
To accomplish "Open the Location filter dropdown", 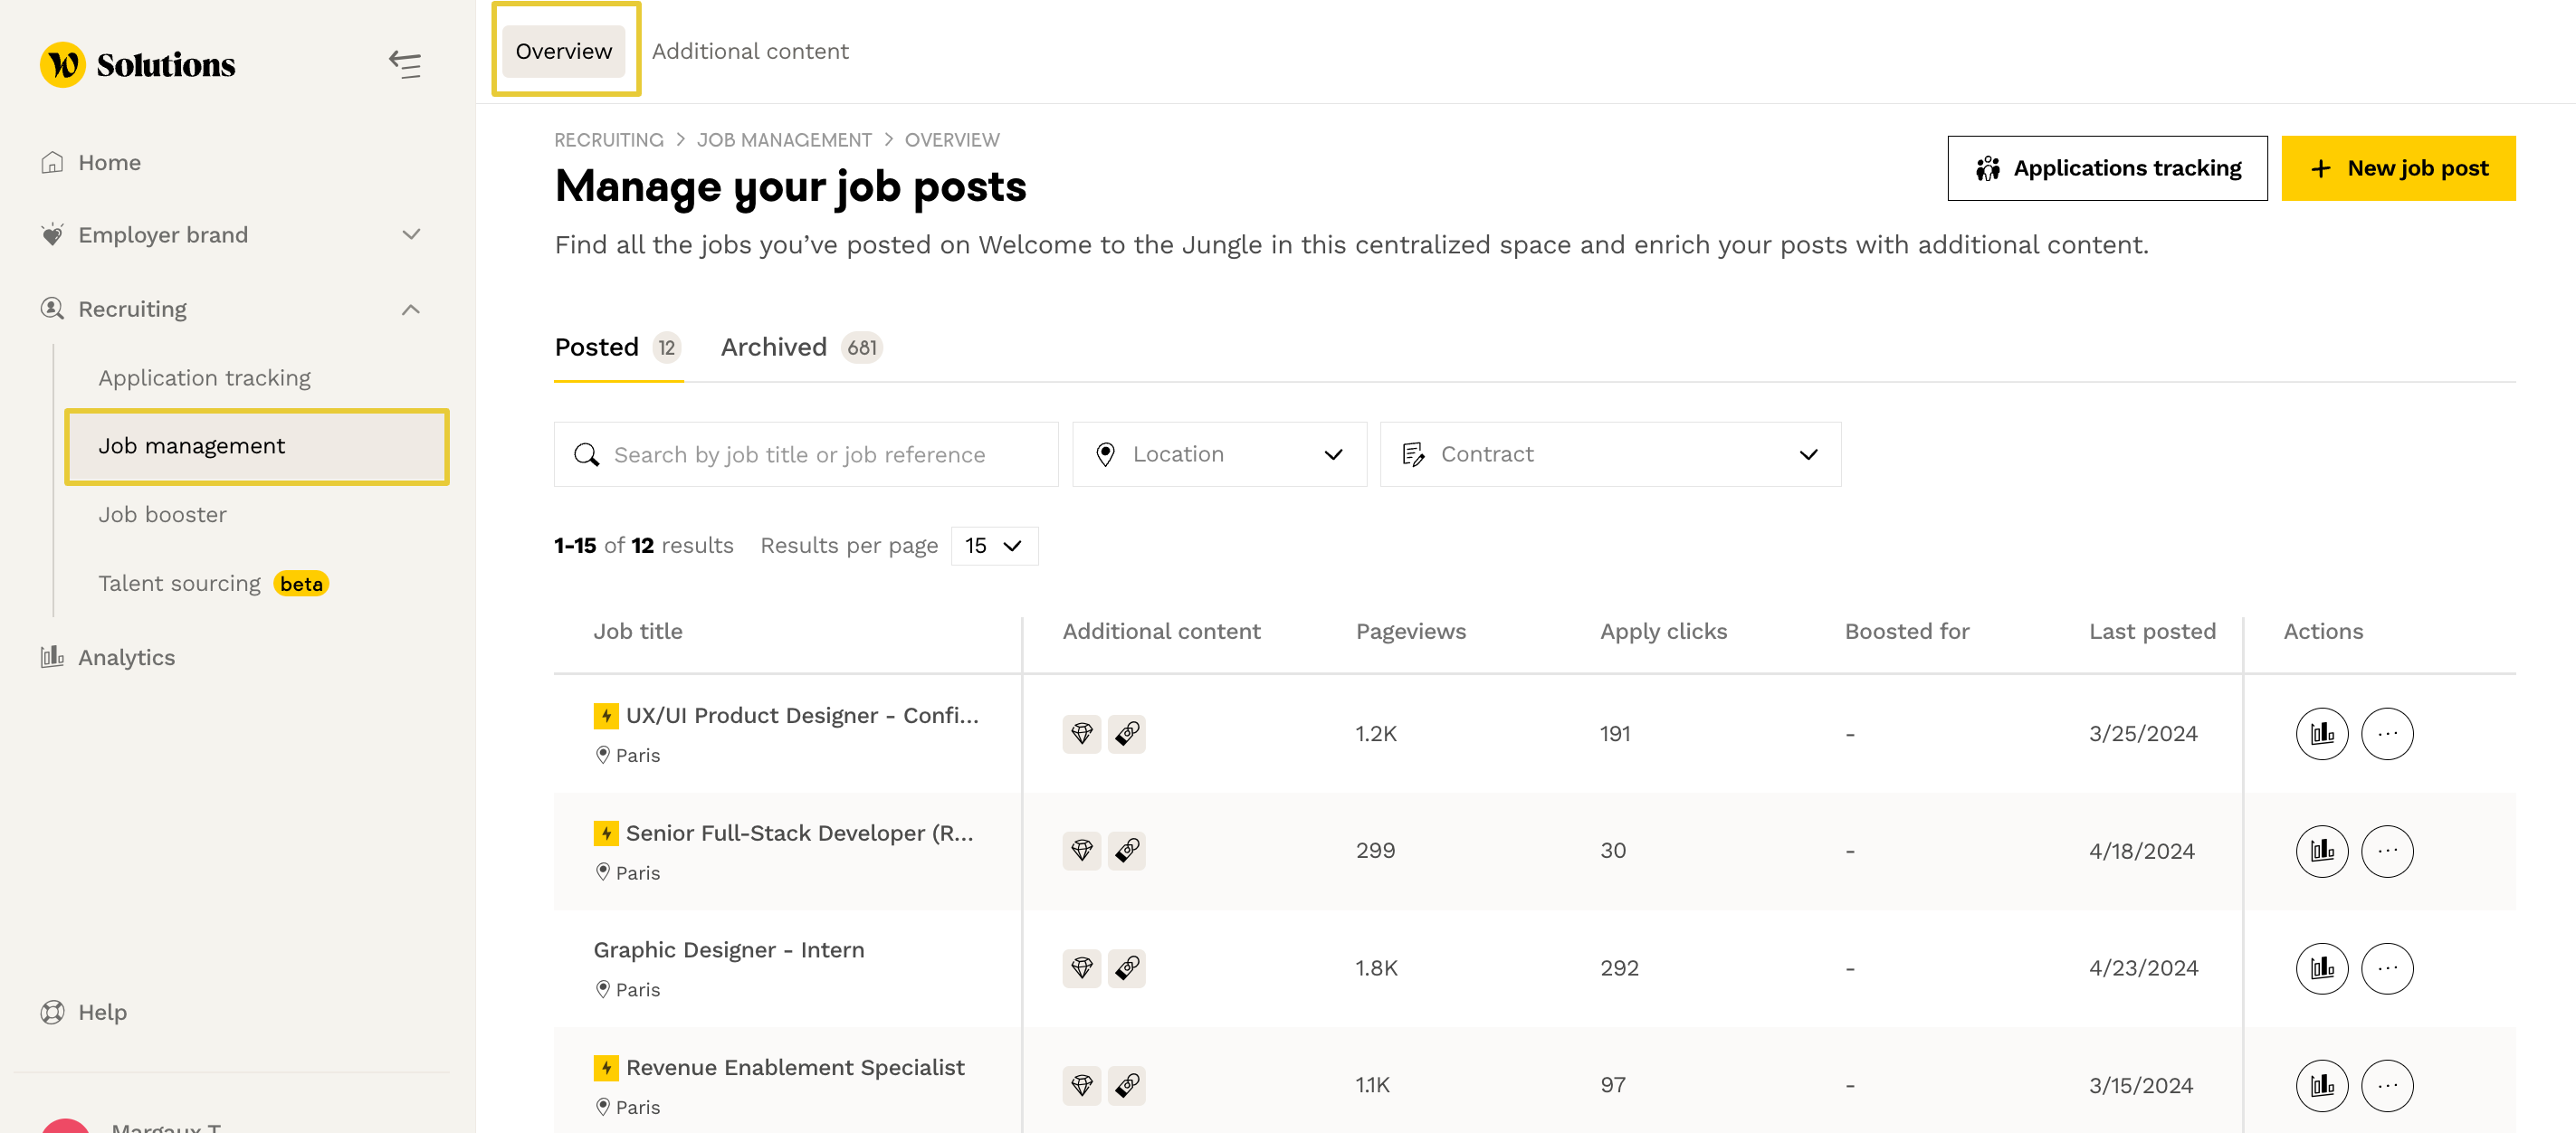I will (x=1218, y=454).
